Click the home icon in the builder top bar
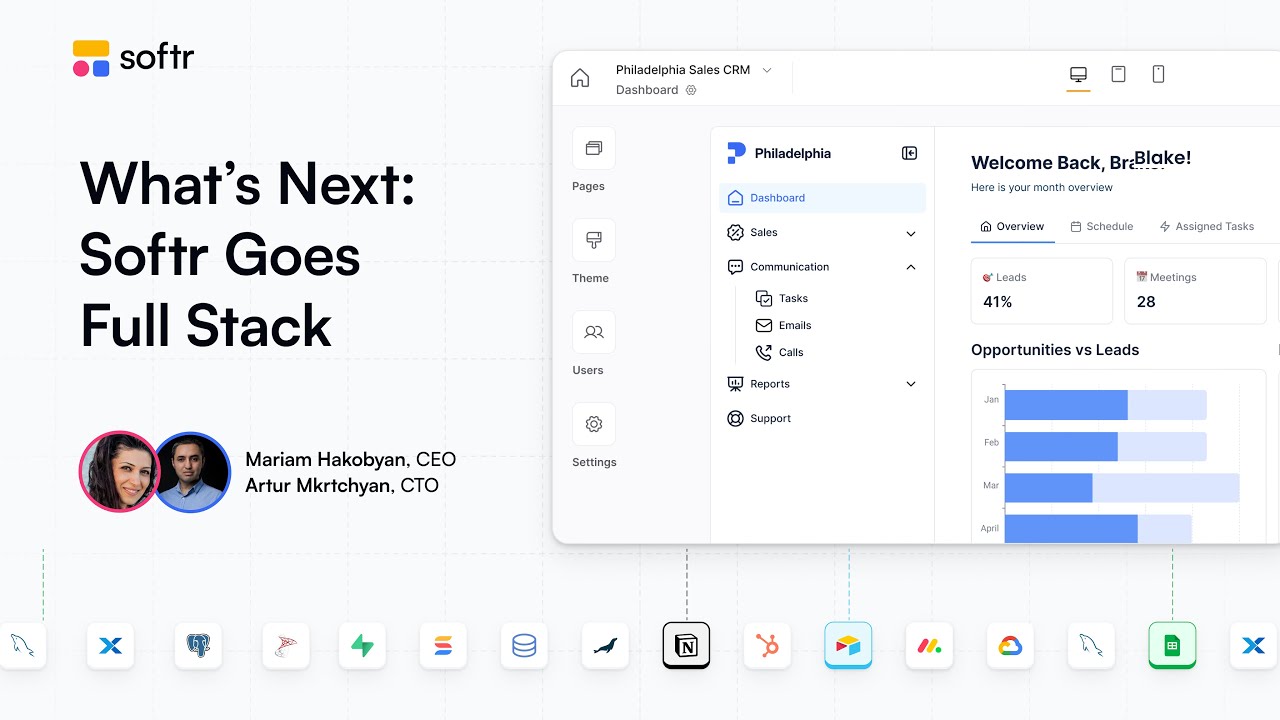1280x720 pixels. 580,78
